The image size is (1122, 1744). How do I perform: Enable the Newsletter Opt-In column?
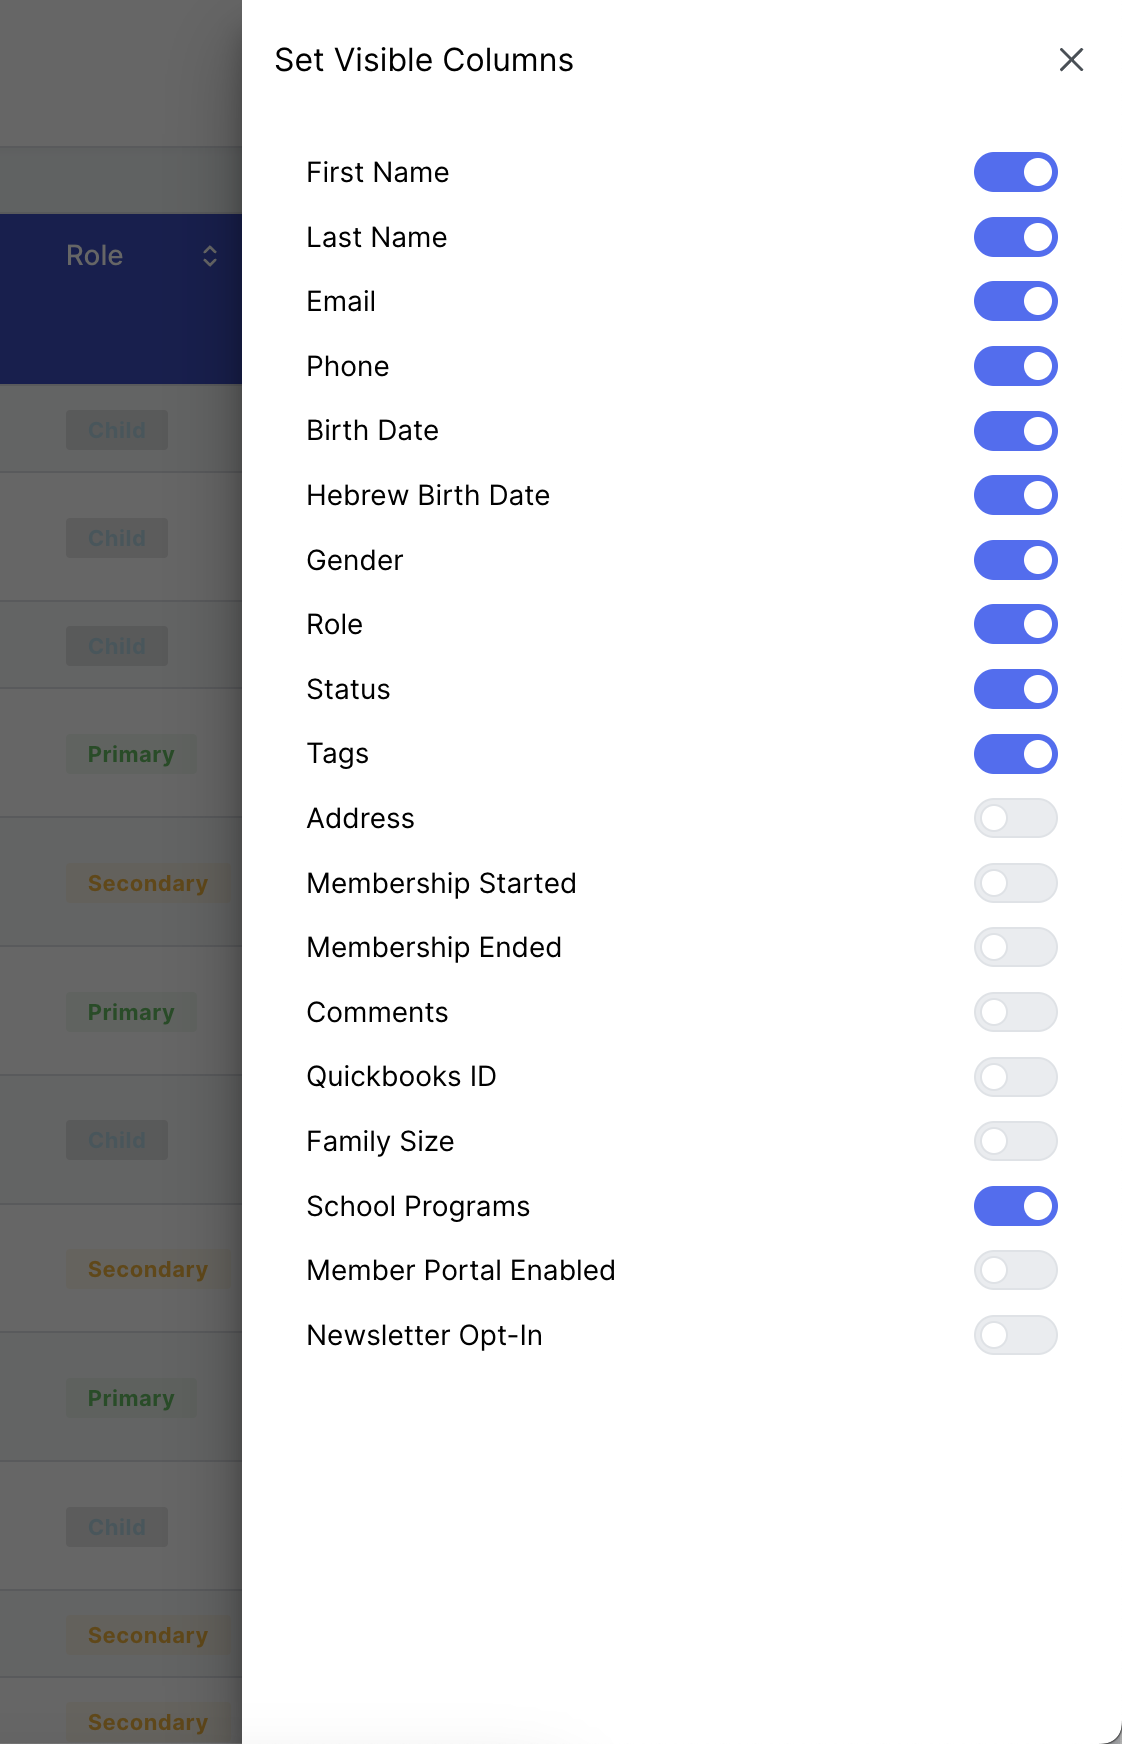pyautogui.click(x=1015, y=1335)
